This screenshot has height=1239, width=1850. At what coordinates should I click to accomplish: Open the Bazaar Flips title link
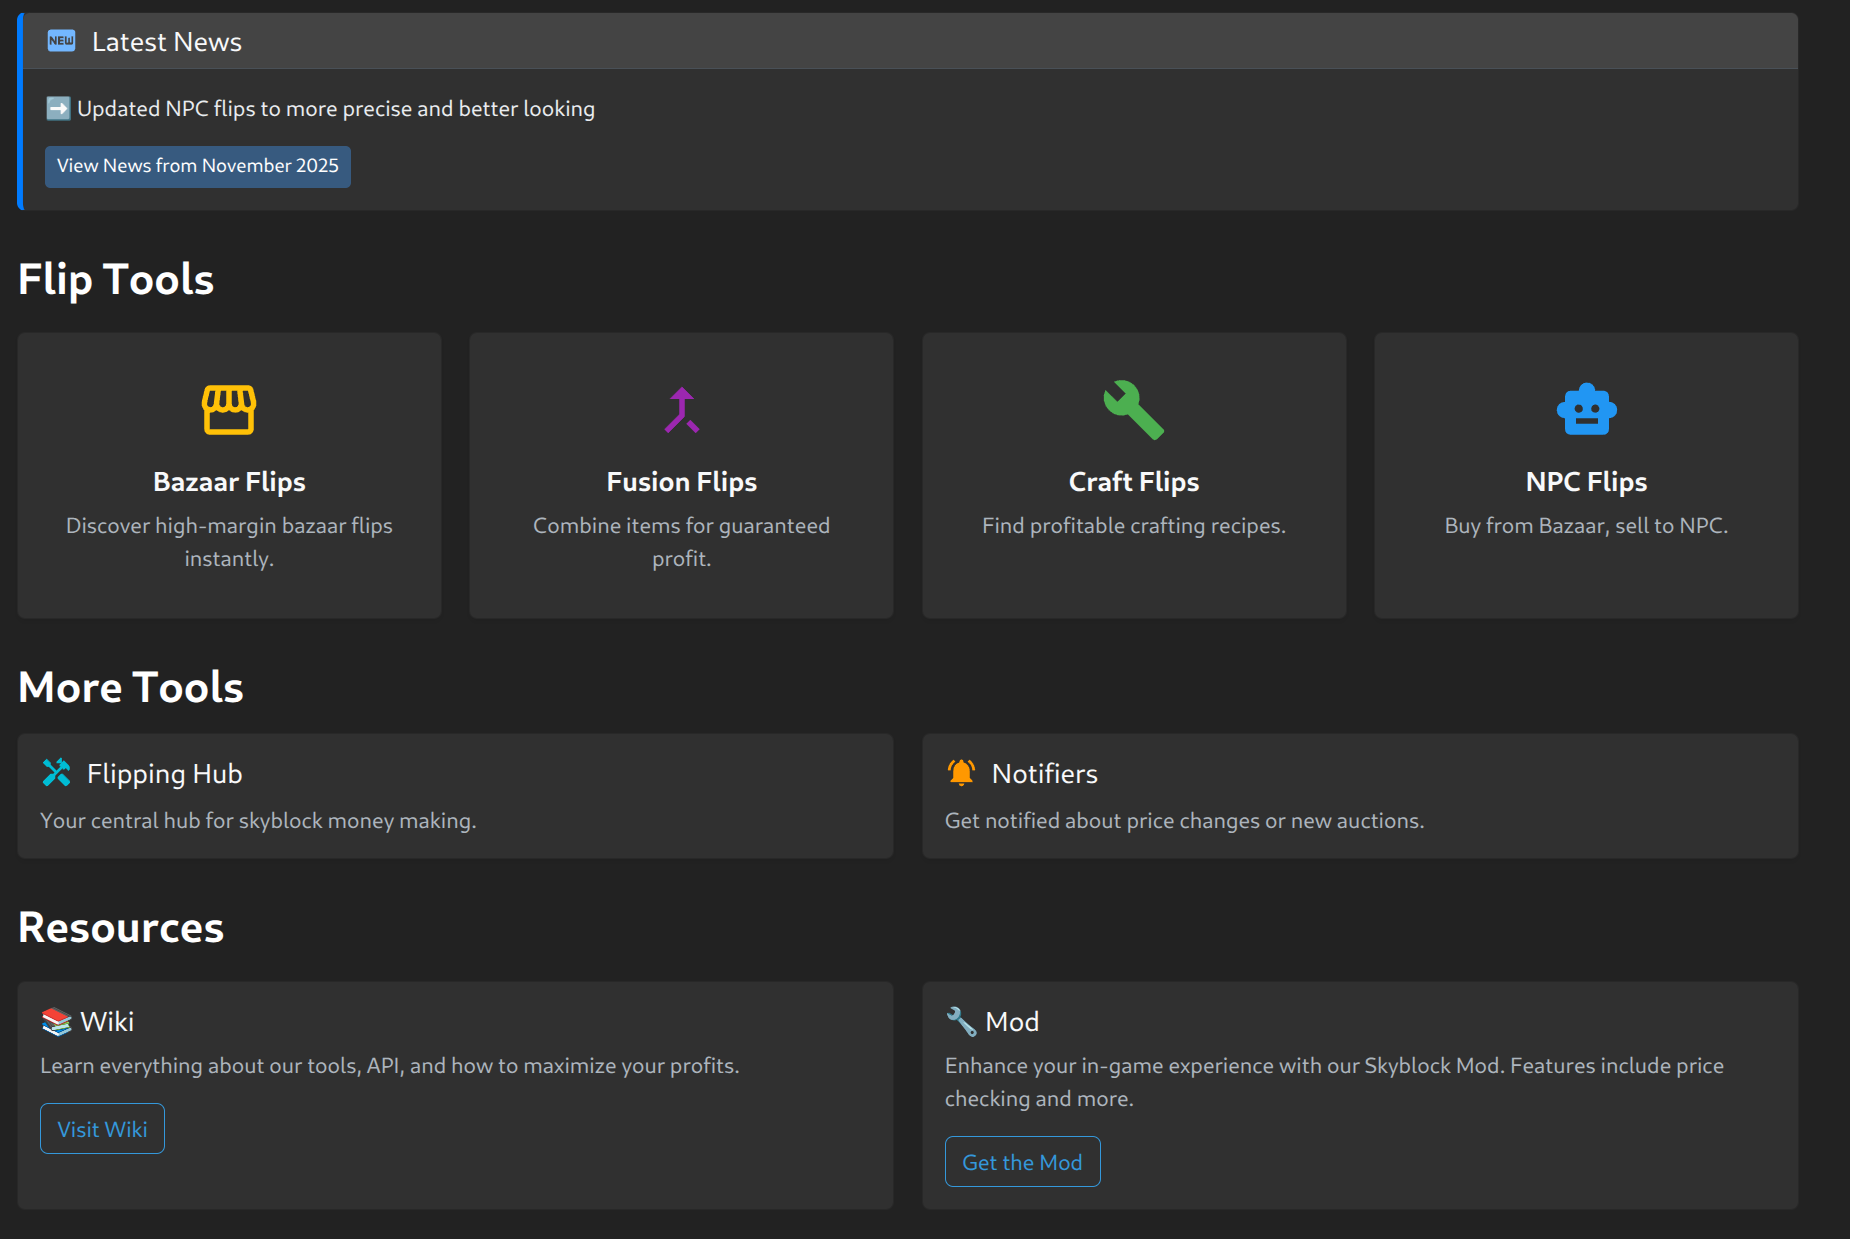[229, 482]
